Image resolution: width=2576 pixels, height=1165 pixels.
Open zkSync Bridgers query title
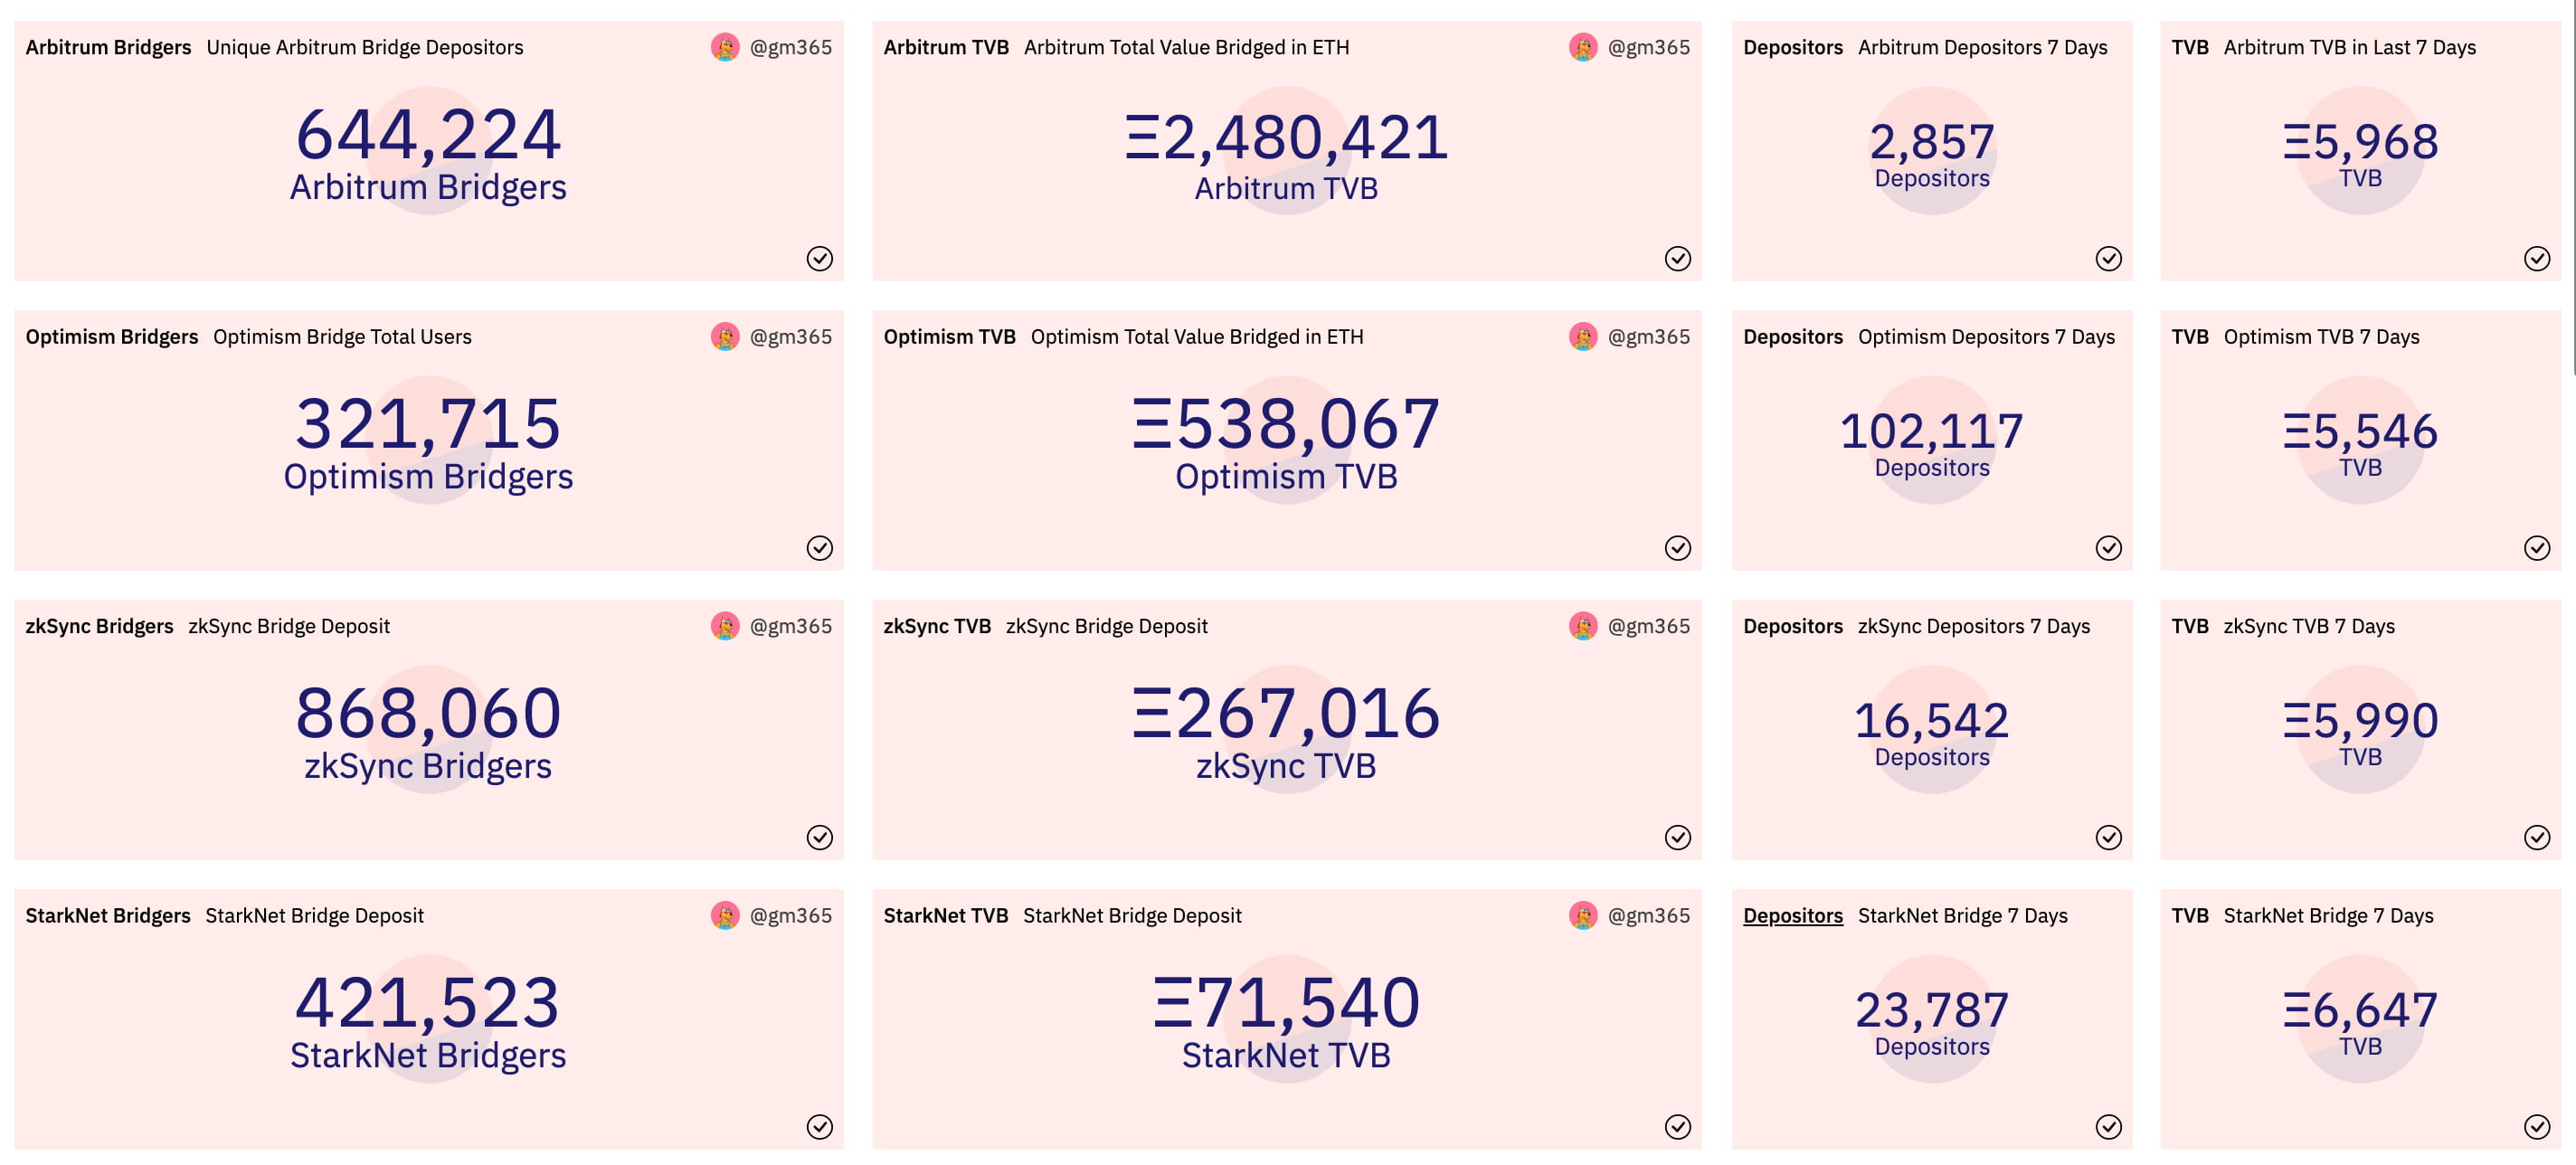point(99,626)
